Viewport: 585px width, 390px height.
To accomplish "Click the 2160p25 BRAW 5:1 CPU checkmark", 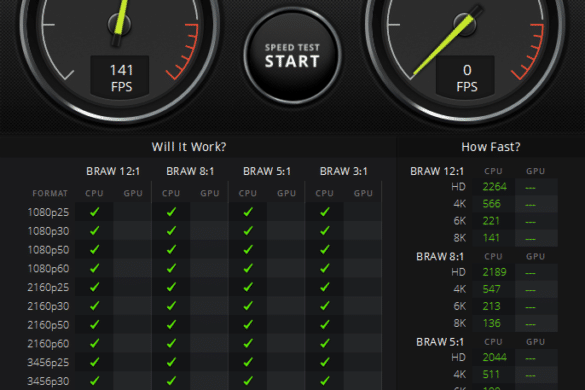I will point(248,287).
